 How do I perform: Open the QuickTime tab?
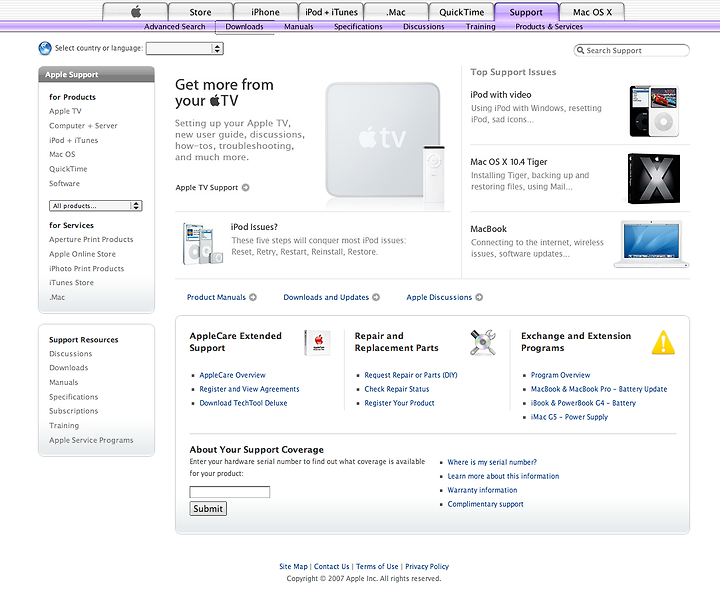pos(461,12)
